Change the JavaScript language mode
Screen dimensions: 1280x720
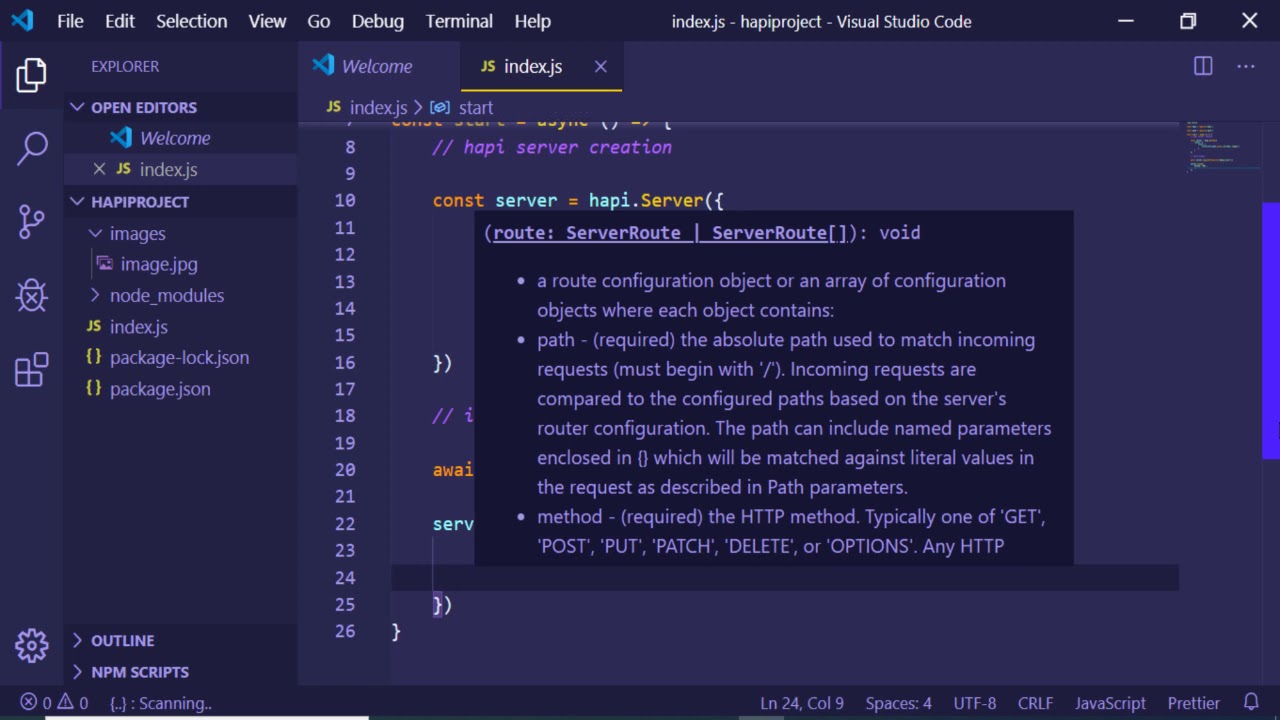[x=1110, y=703]
